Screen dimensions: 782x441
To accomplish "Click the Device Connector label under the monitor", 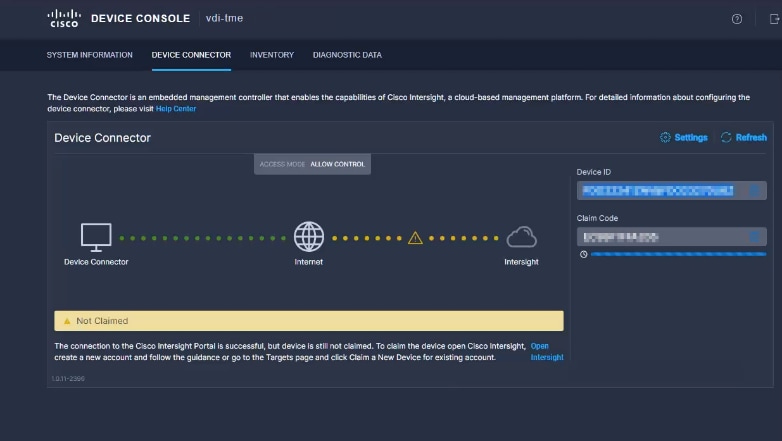I will point(96,262).
